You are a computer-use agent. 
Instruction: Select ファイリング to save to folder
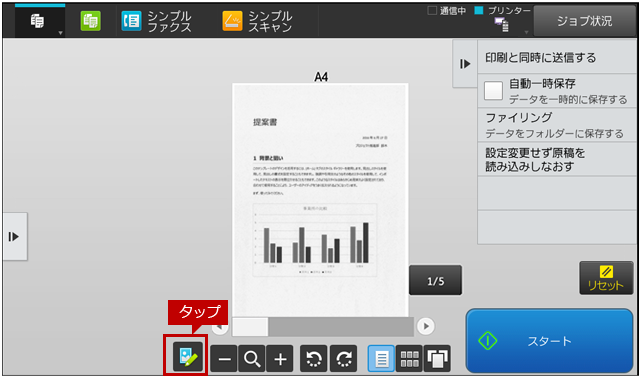pyautogui.click(x=557, y=125)
